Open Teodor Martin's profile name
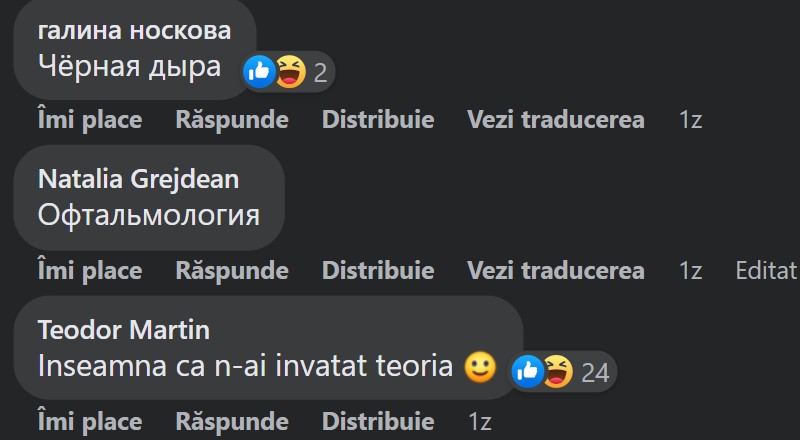The image size is (800, 440). pos(123,329)
